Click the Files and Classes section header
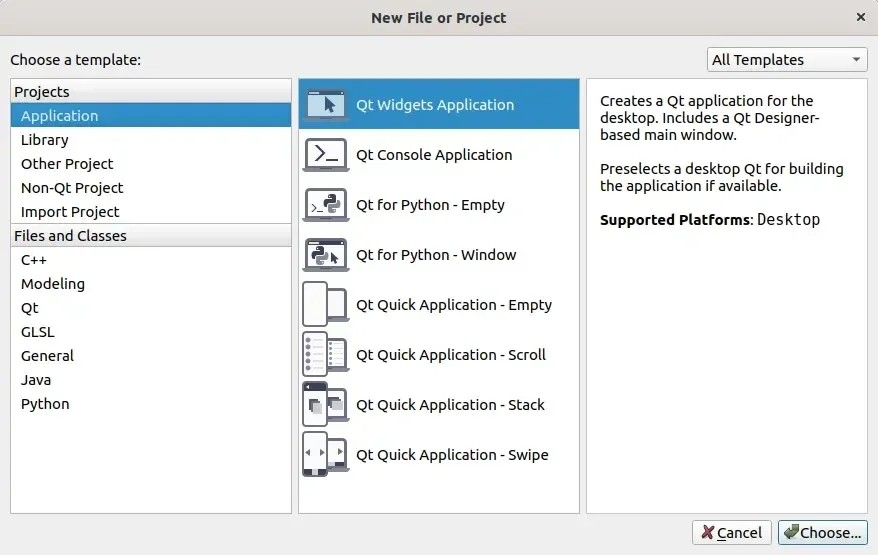The height and width of the screenshot is (555, 878). [x=151, y=236]
